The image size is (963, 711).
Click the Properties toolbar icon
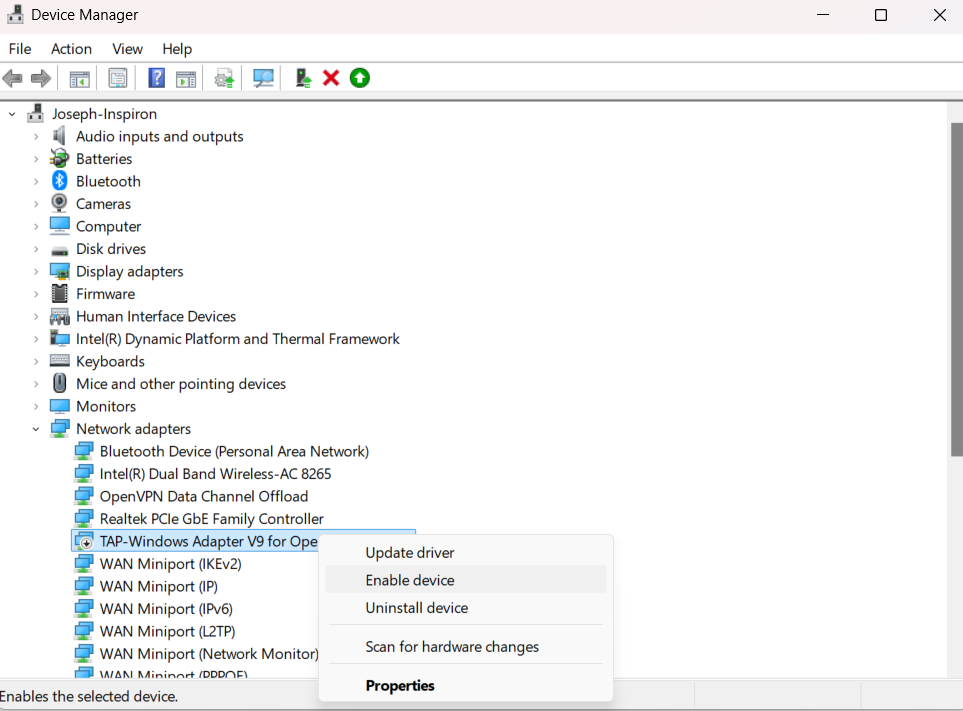(118, 78)
